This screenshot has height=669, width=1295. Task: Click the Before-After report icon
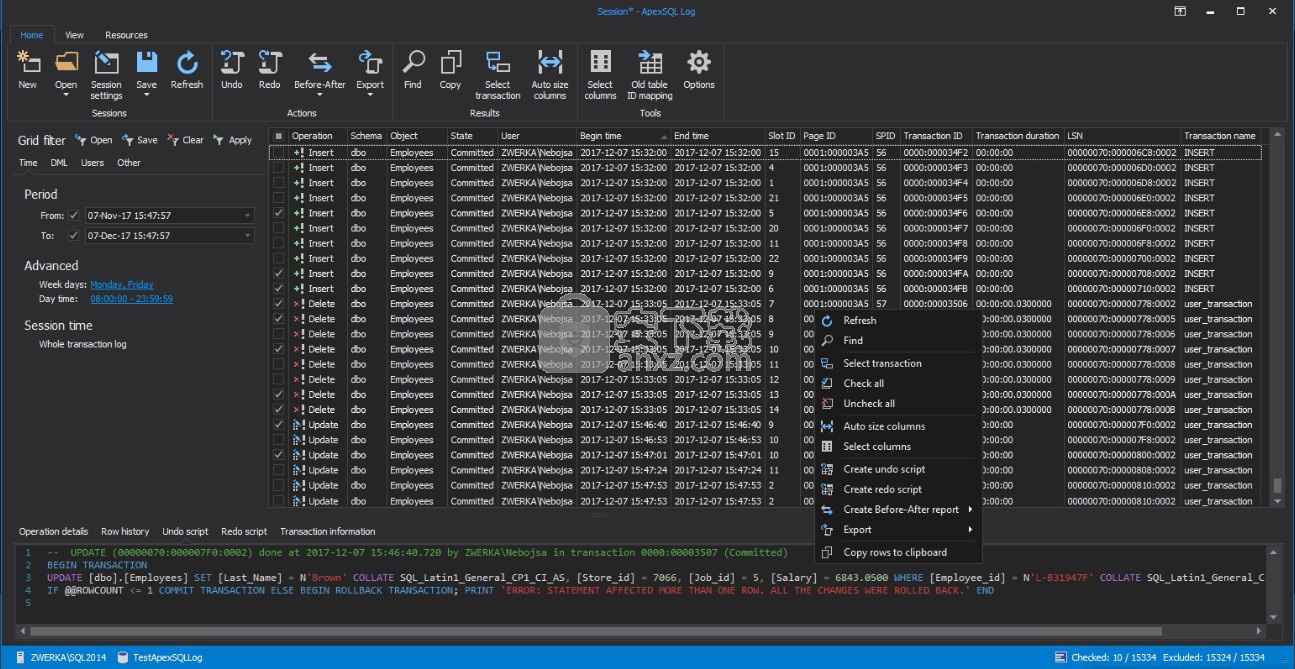tap(320, 63)
